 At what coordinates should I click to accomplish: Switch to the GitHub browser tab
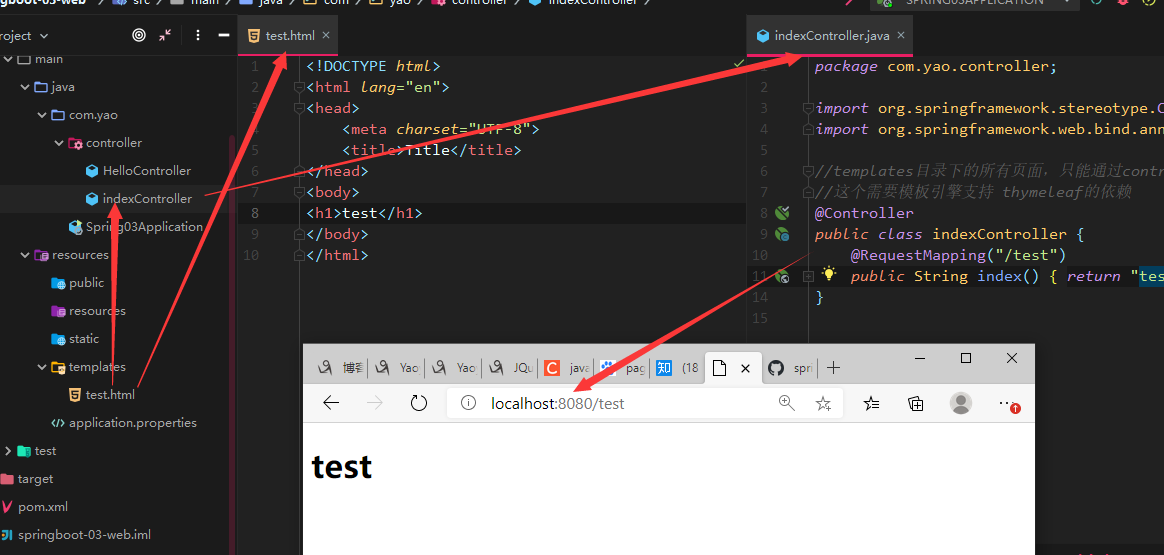790,368
